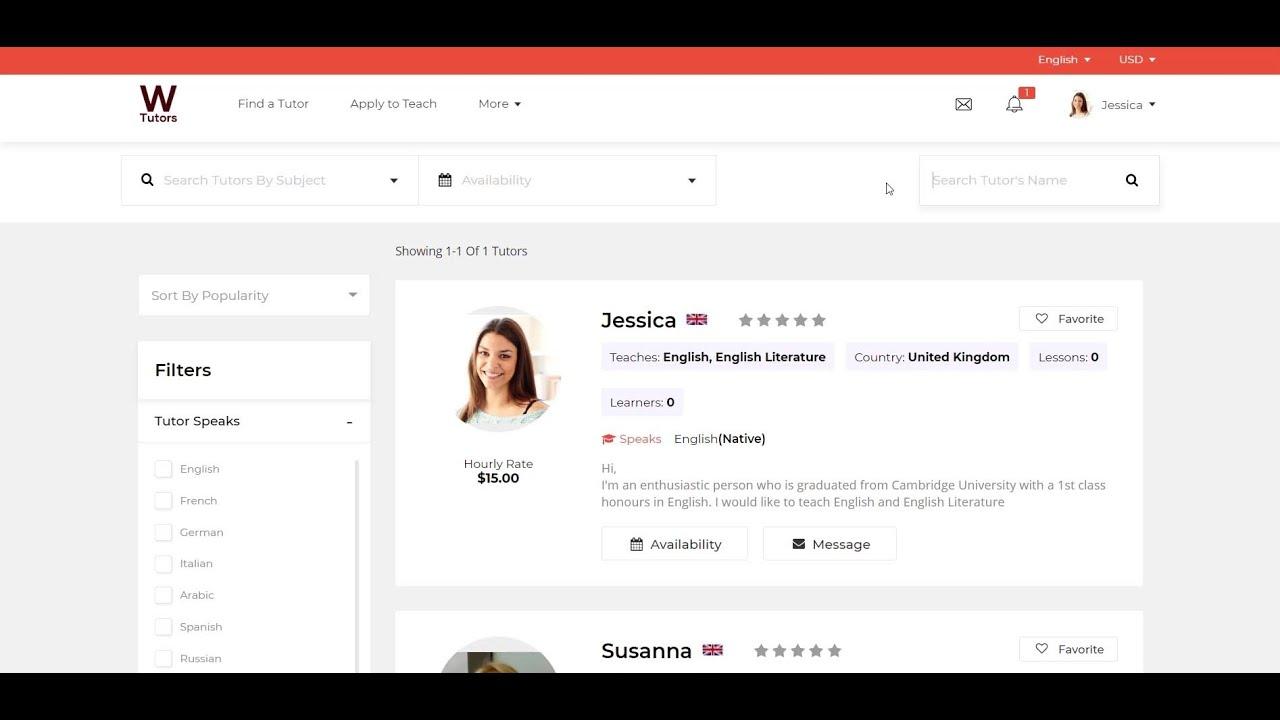Image resolution: width=1280 pixels, height=720 pixels.
Task: Open the messages envelope icon in header
Action: coord(964,104)
